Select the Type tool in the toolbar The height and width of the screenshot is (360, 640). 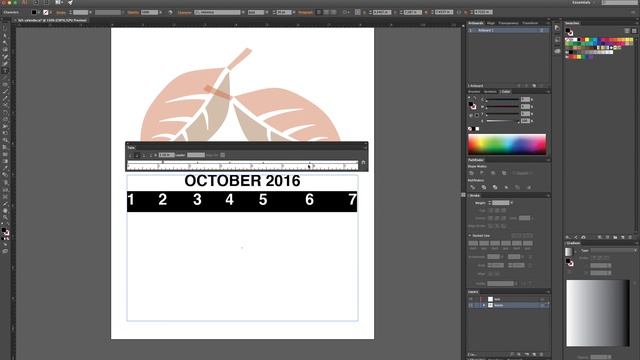click(x=5, y=71)
